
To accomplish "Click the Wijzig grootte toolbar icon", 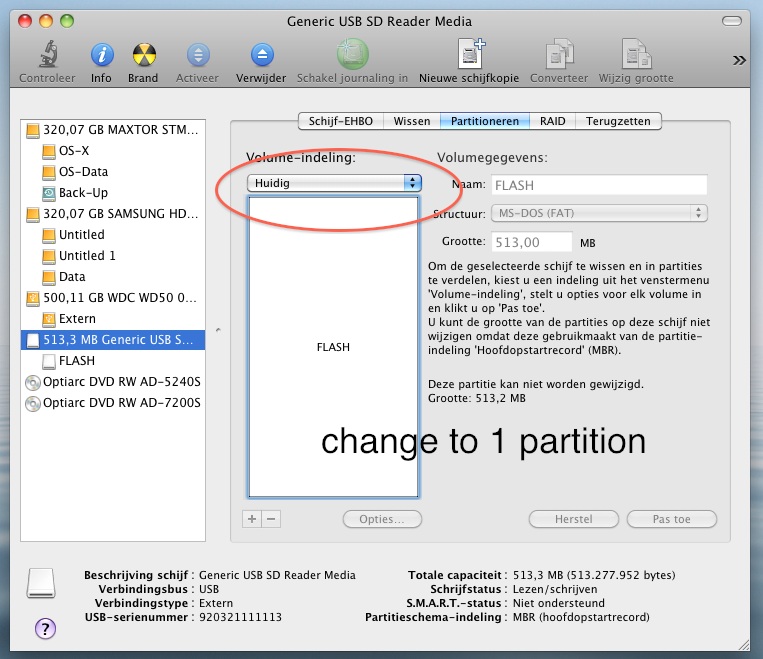I will tap(636, 55).
